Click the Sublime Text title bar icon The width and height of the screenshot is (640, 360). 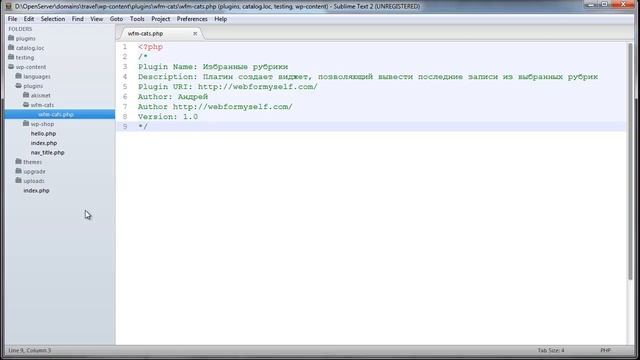click(8, 6)
